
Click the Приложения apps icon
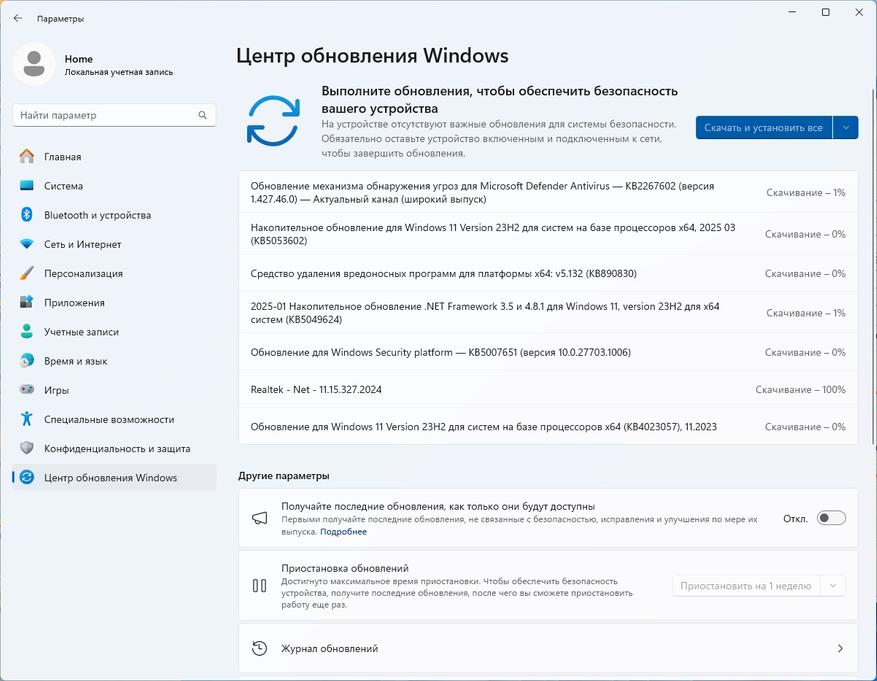pyautogui.click(x=27, y=302)
